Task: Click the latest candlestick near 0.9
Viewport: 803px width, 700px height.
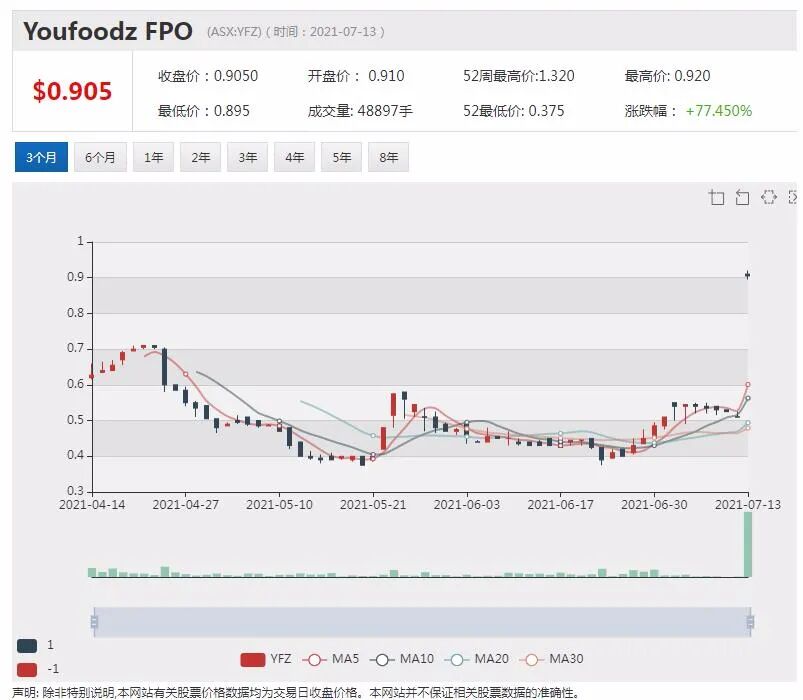Action: pyautogui.click(x=748, y=275)
